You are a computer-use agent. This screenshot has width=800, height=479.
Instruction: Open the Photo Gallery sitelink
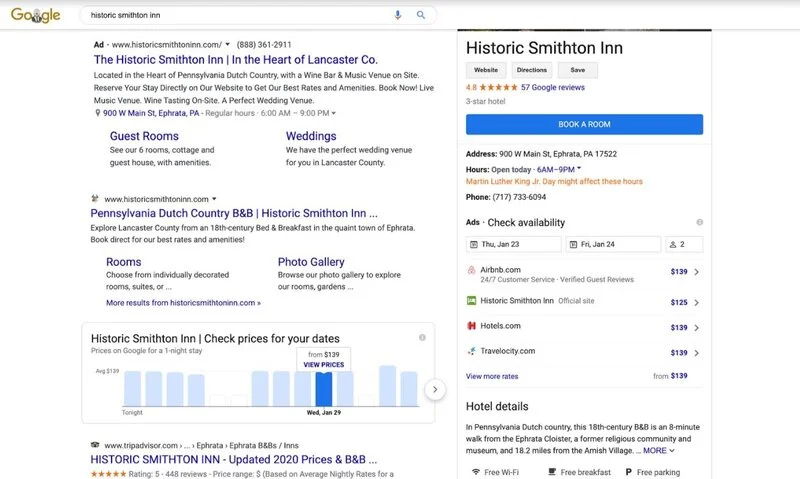(311, 262)
